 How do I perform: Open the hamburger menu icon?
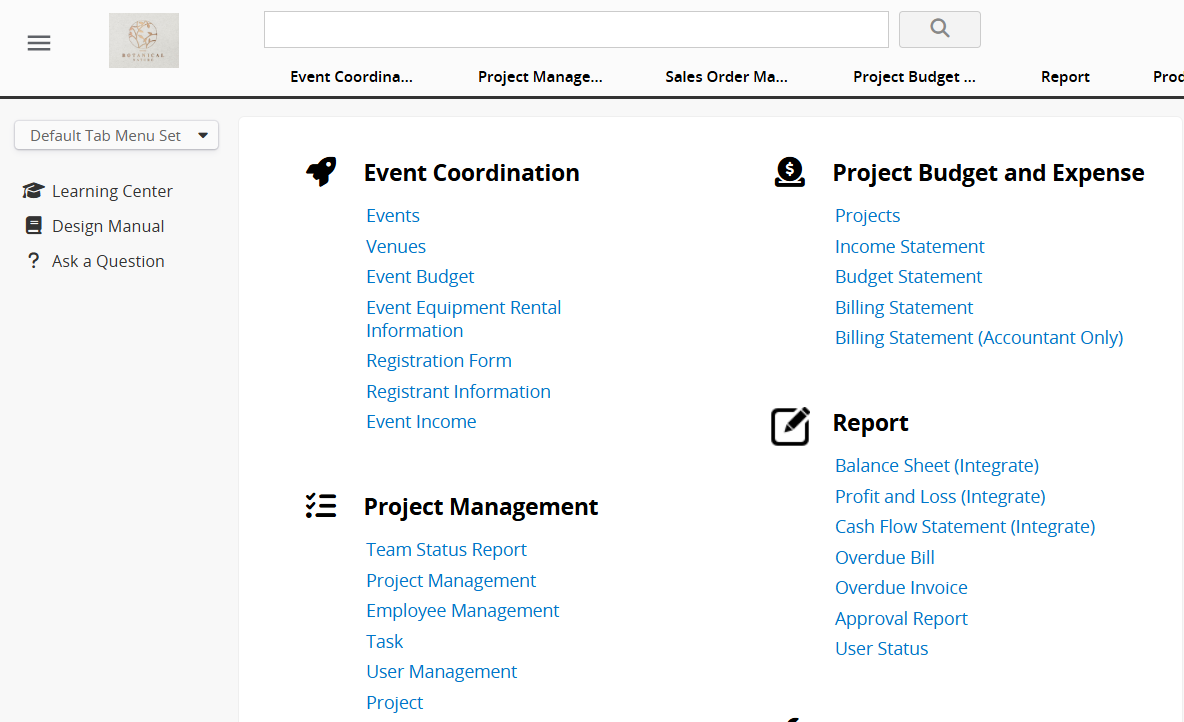(39, 43)
